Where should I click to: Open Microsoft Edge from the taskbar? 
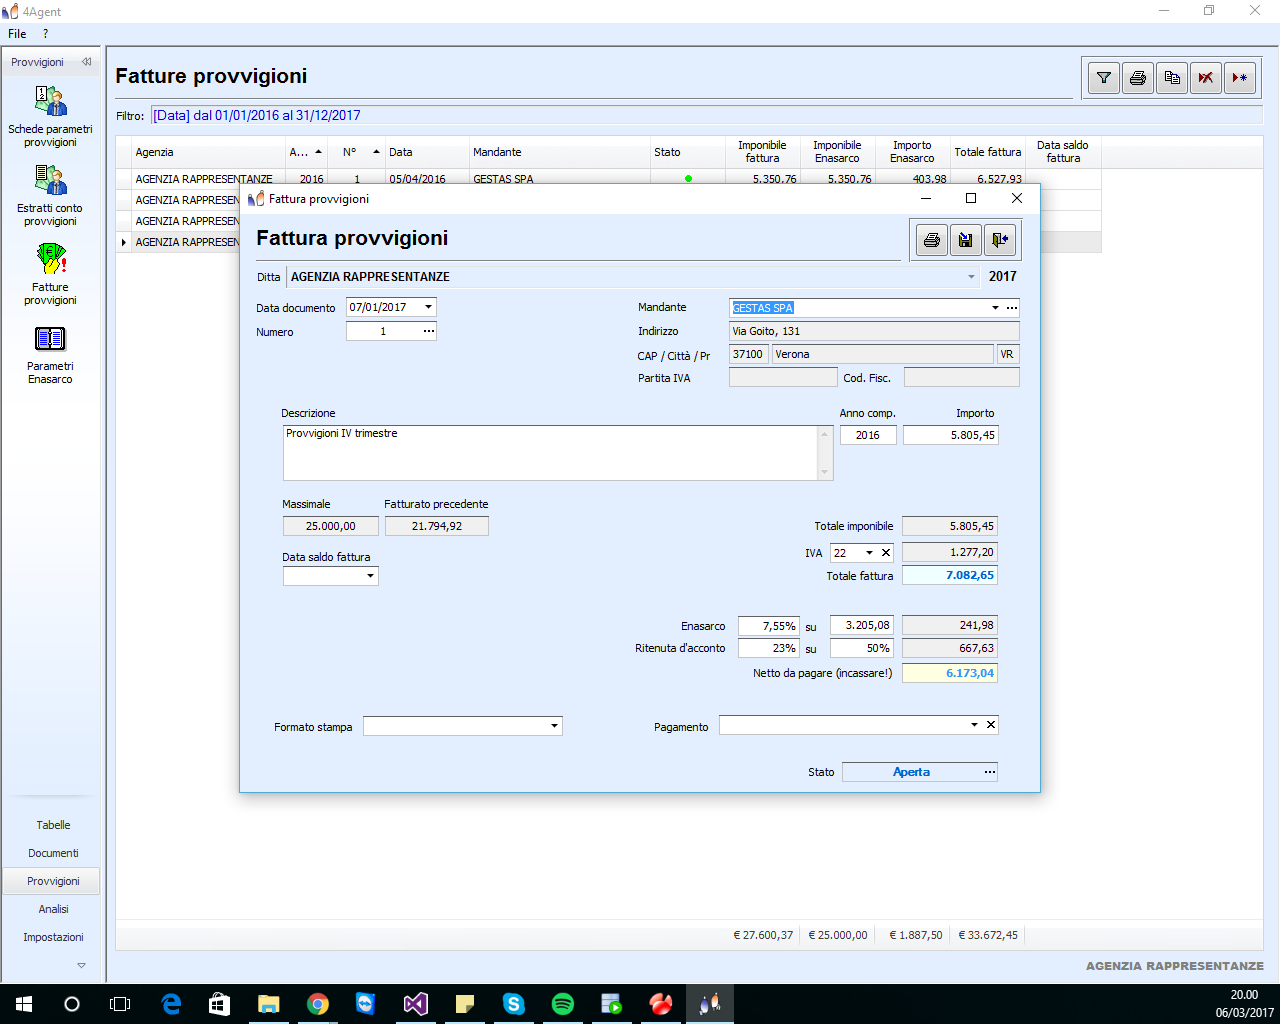171,1004
